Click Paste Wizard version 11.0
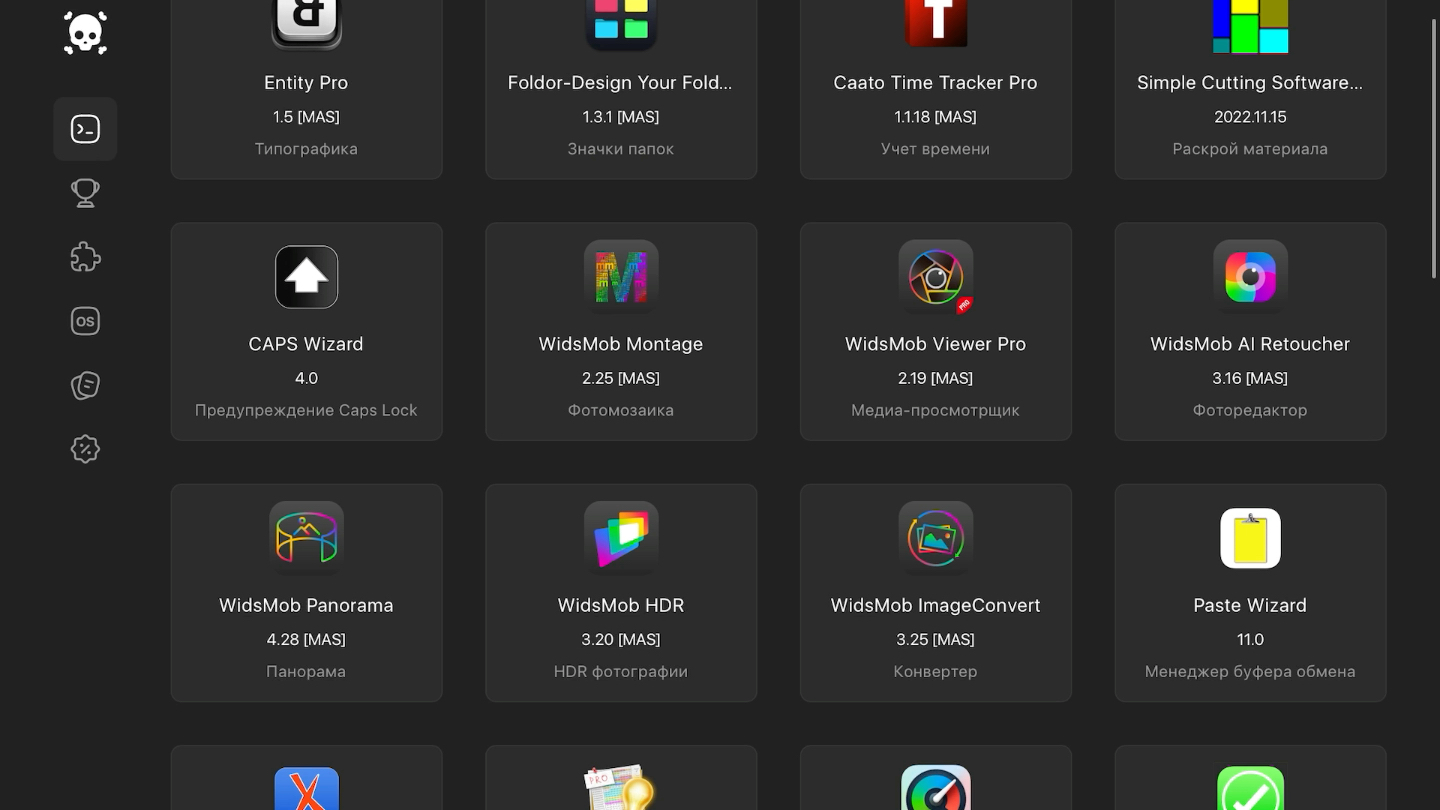Screen dimensions: 1440x810 click(x=1250, y=639)
